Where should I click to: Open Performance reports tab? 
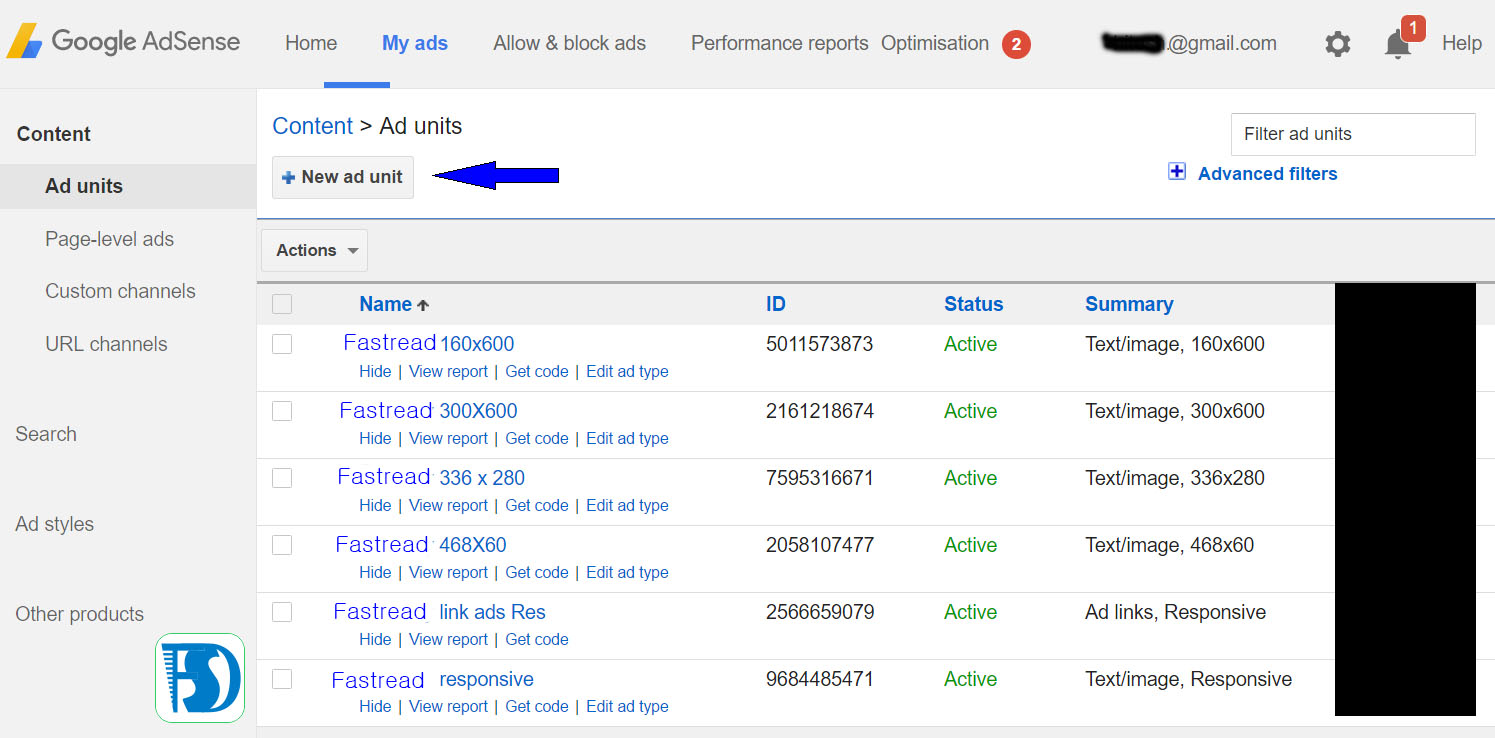point(779,43)
